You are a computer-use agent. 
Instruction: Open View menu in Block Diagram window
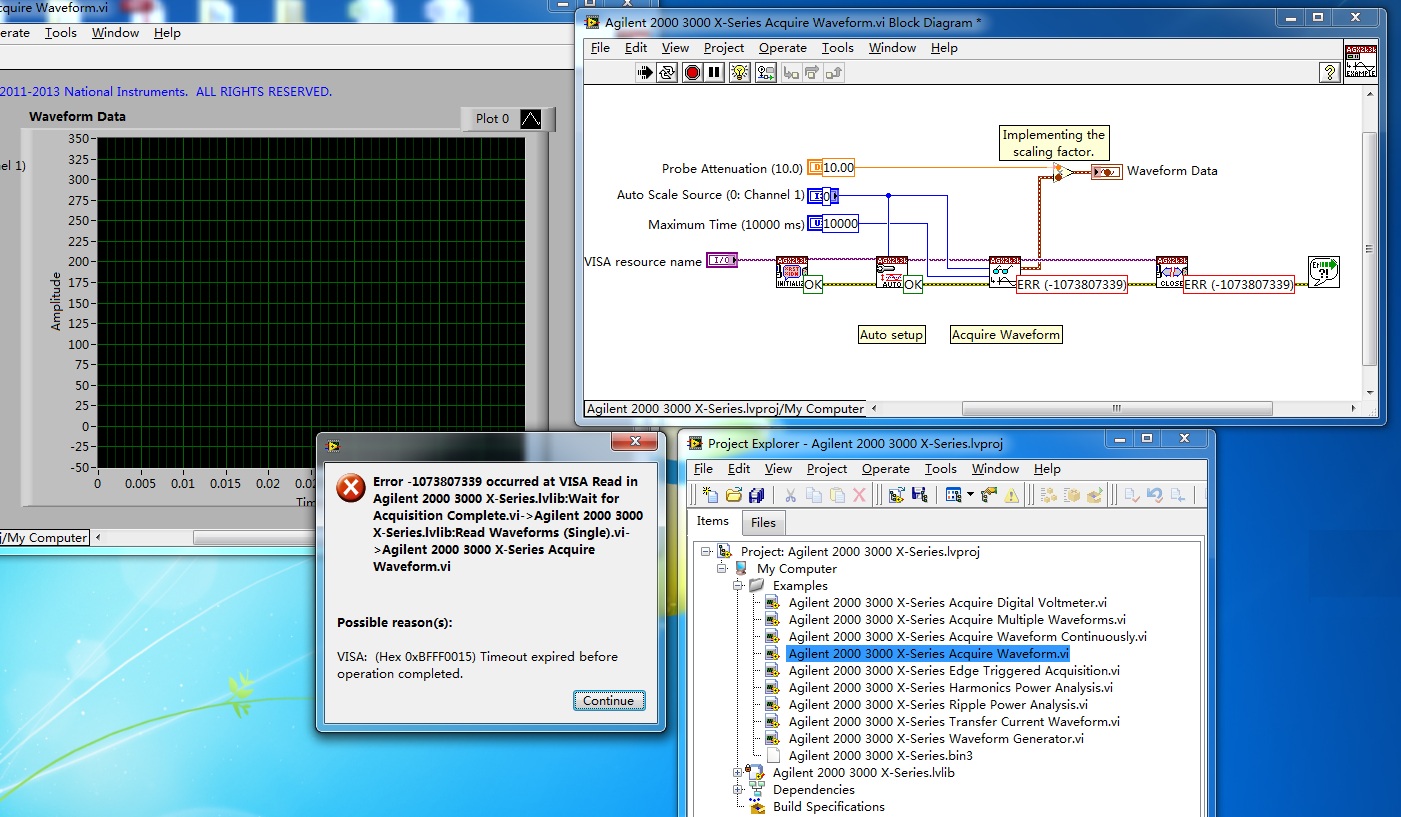[675, 47]
